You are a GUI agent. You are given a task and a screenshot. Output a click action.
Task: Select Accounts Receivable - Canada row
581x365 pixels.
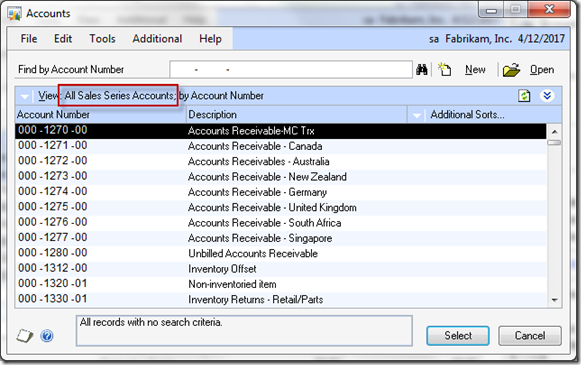(280, 146)
